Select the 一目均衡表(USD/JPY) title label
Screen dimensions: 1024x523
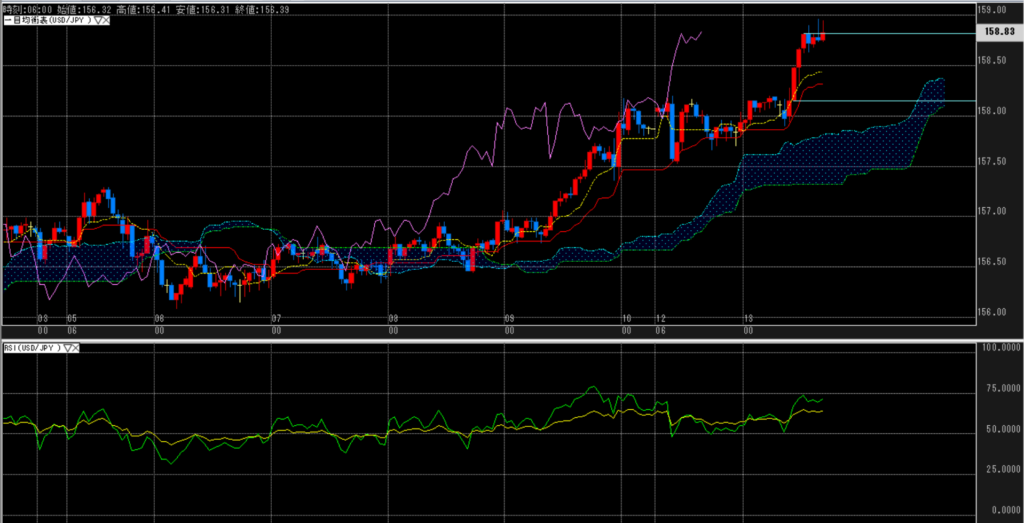point(46,20)
